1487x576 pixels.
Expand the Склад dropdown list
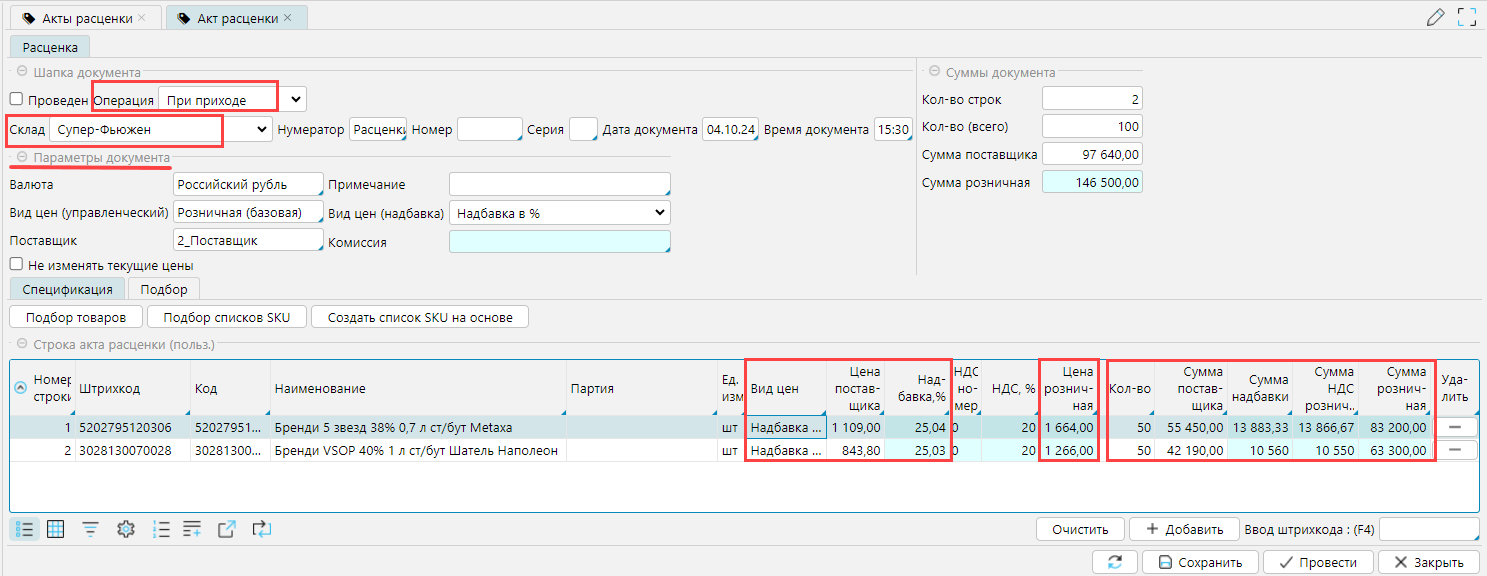point(262,129)
